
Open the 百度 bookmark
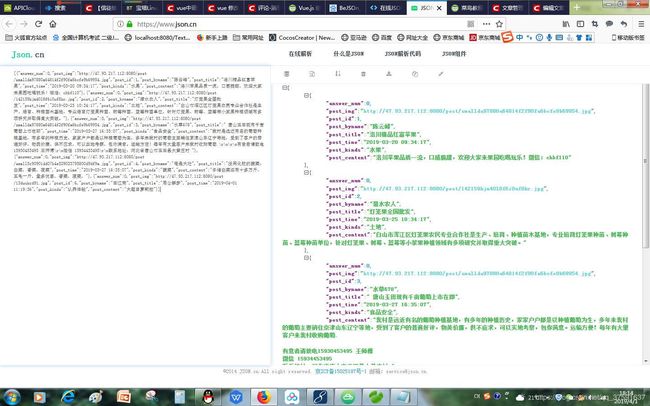click(382, 38)
